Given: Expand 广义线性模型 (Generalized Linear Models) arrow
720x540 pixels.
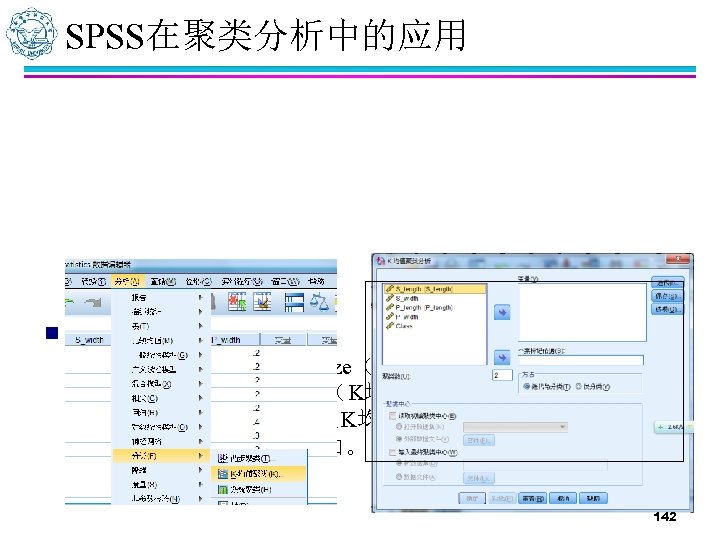Looking at the screenshot, I should coord(201,369).
